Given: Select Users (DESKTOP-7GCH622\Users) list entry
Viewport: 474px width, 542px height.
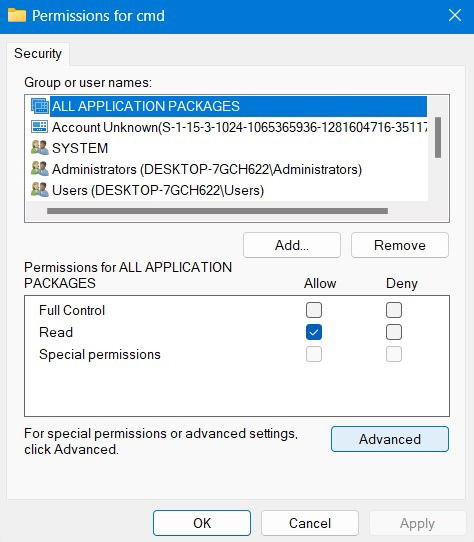Looking at the screenshot, I should tap(158, 190).
